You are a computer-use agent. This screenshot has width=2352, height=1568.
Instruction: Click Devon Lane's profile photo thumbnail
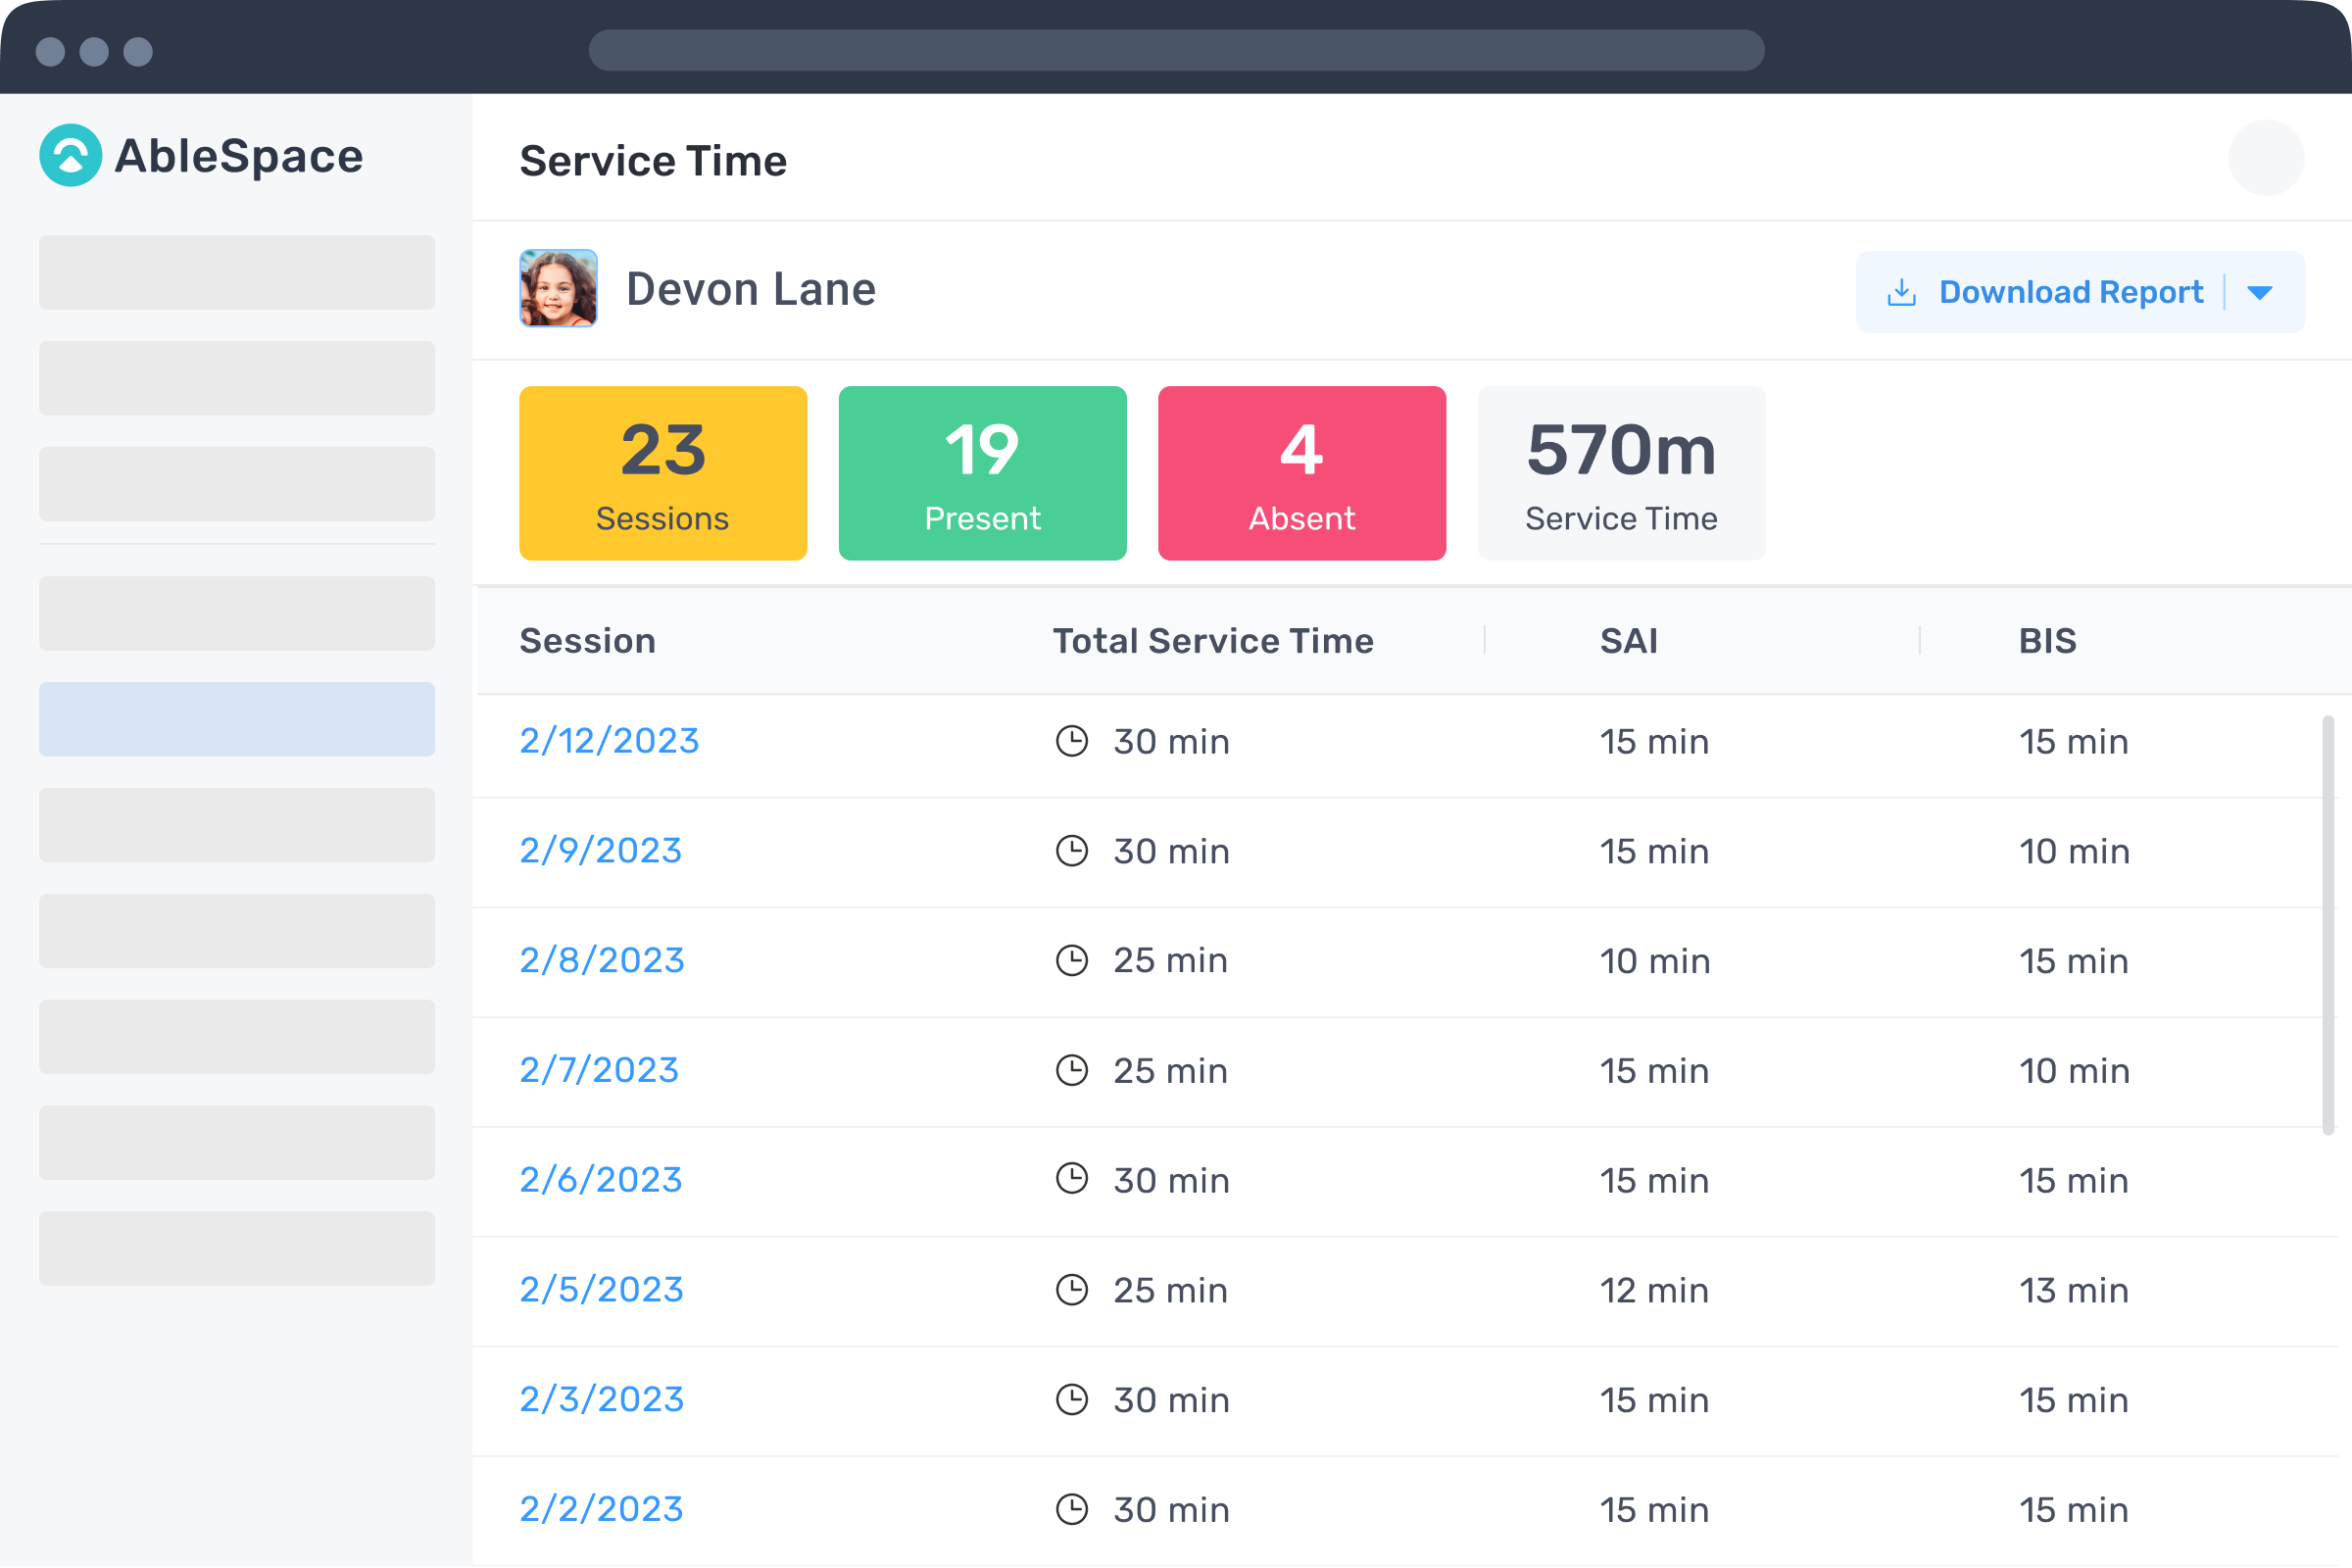click(x=558, y=288)
